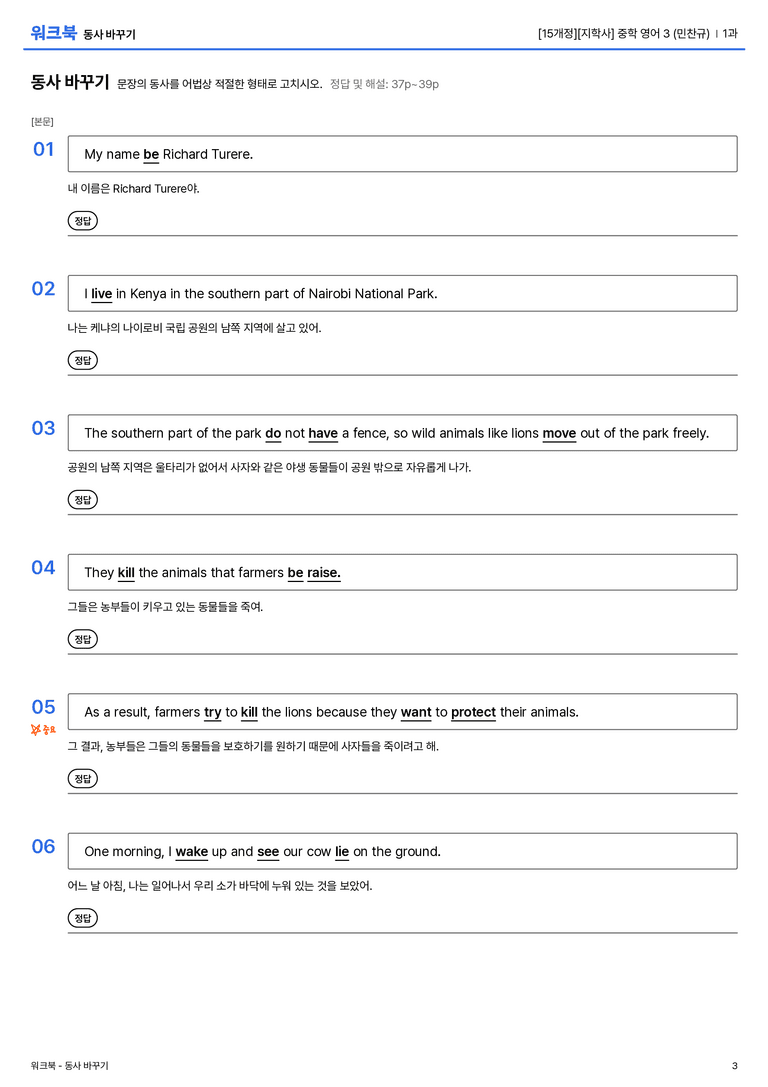
Task: Click the underlined word 'protect' in question 05
Action: [x=473, y=712]
